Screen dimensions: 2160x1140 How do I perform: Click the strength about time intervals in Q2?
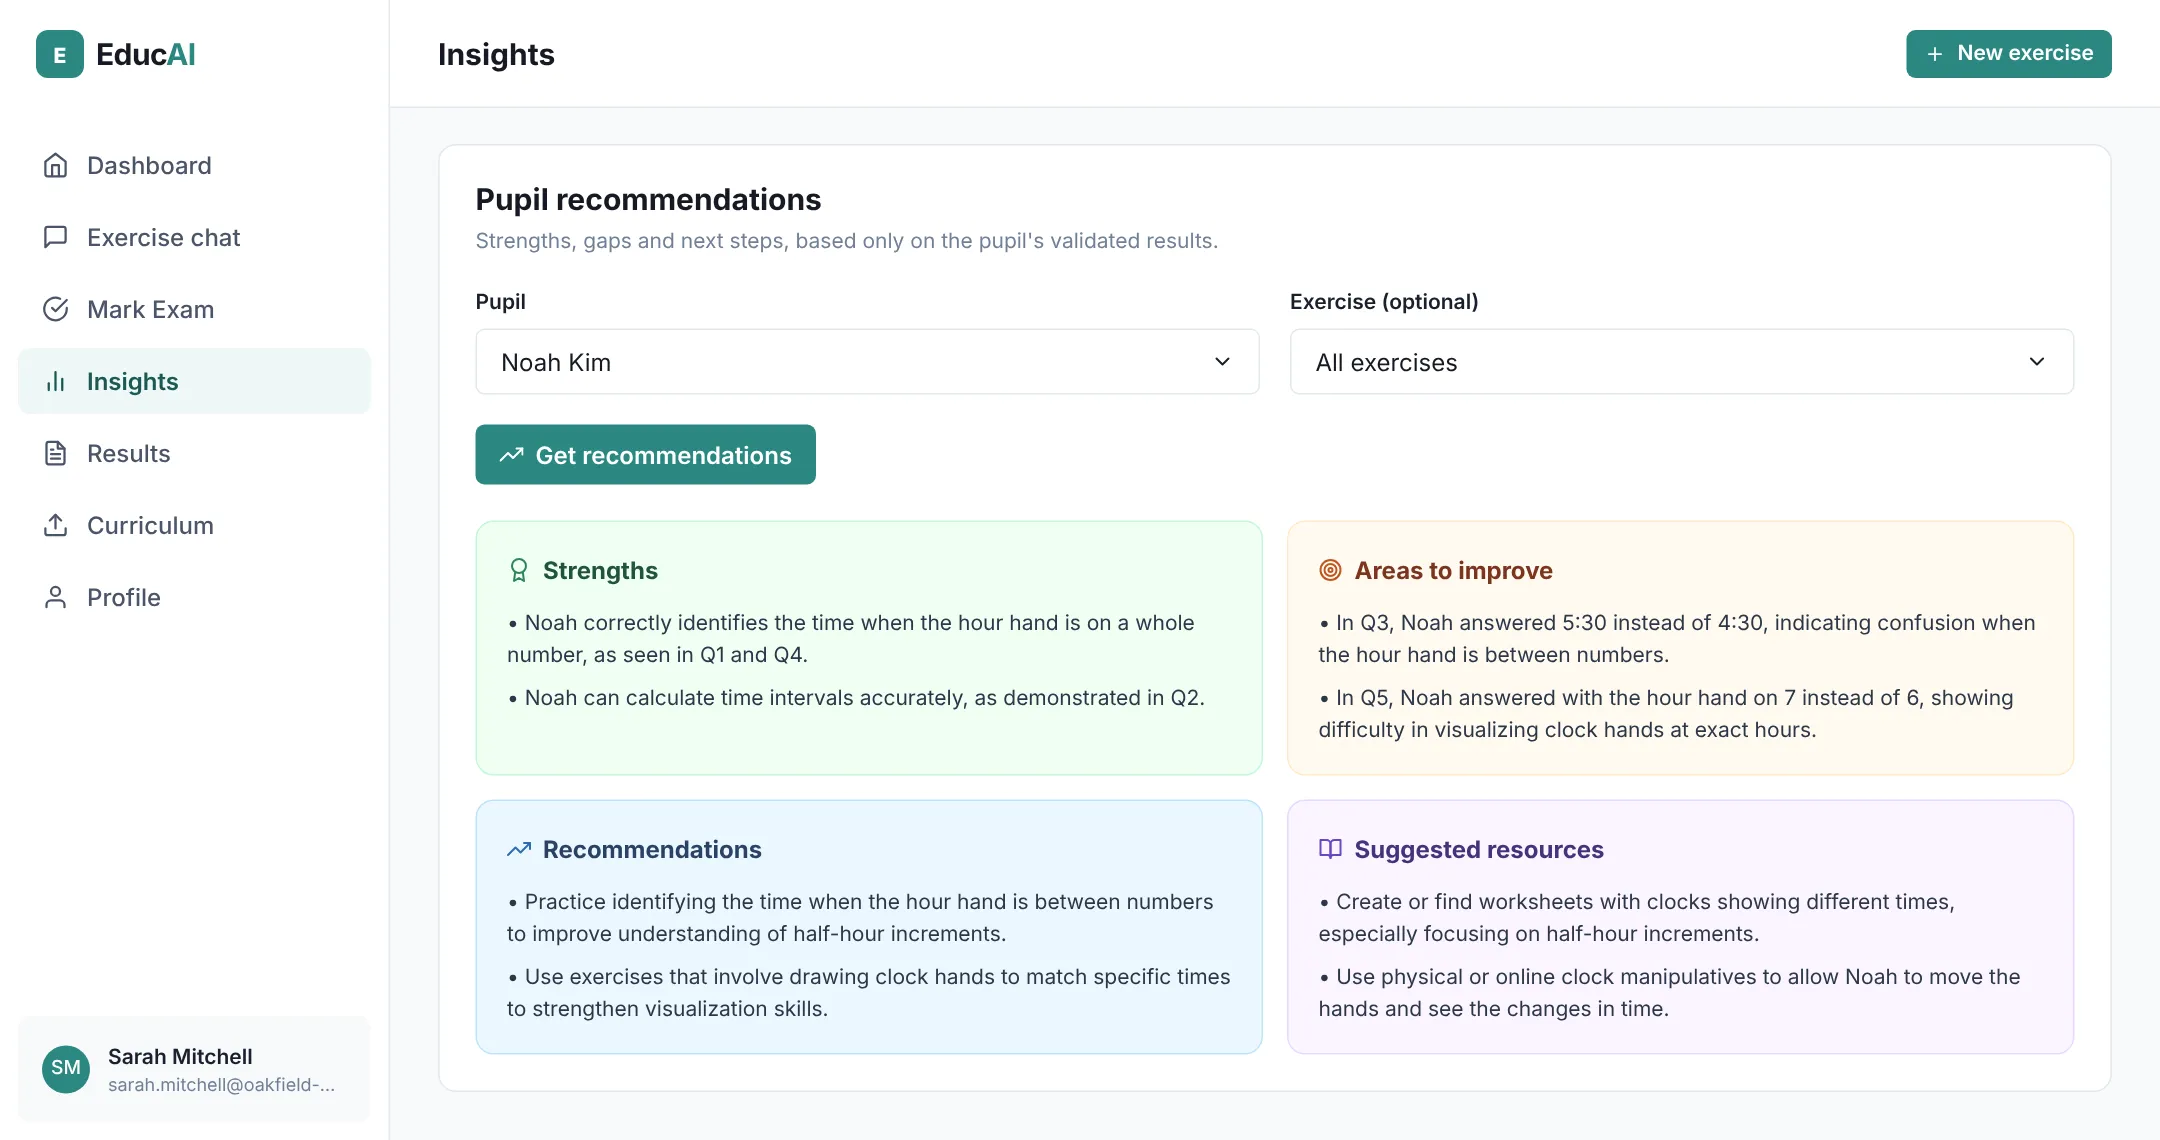[x=857, y=698]
